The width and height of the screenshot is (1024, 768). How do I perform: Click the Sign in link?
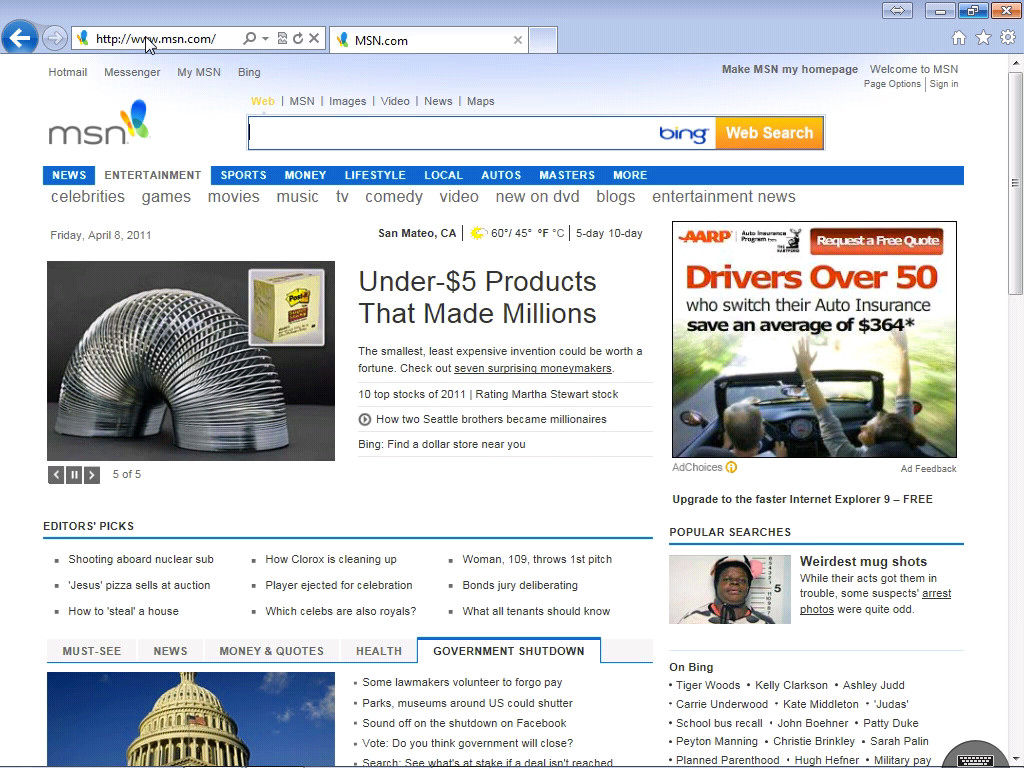944,84
